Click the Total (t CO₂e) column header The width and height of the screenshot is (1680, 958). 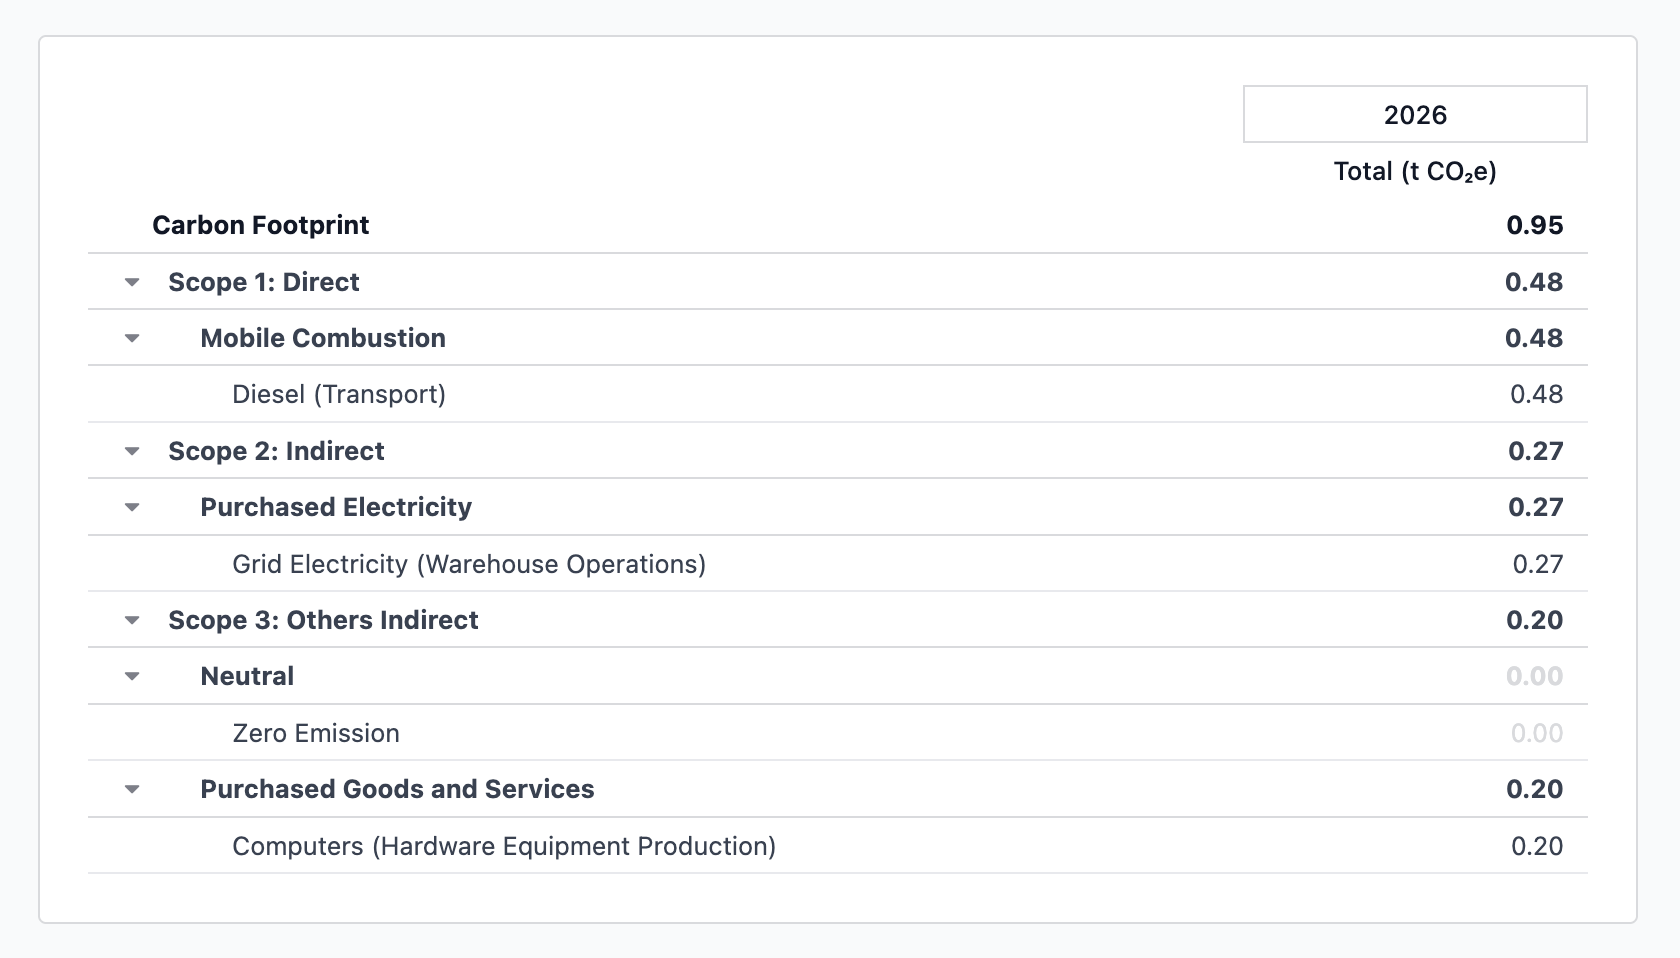tap(1414, 172)
